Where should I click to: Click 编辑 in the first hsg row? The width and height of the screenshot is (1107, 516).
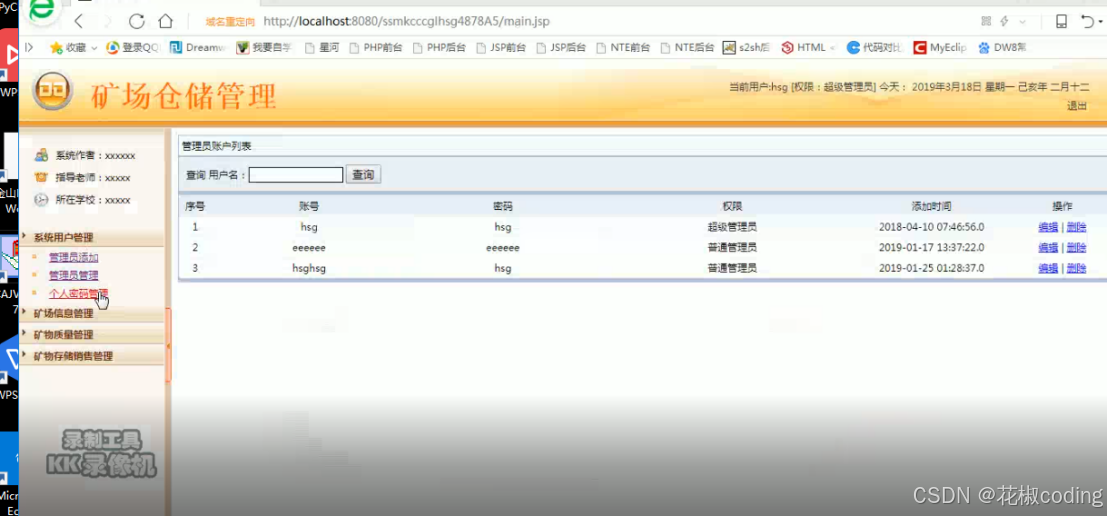point(1048,227)
